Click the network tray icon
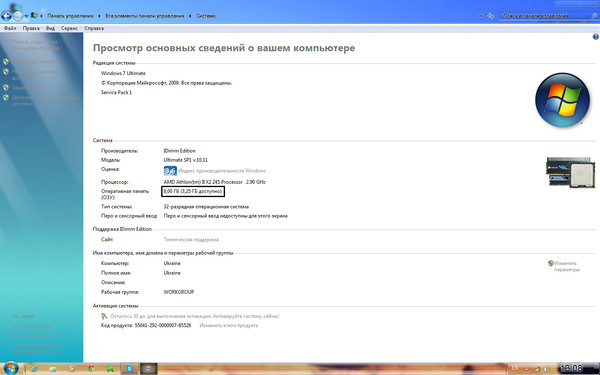The height and width of the screenshot is (375, 600). 536,368
